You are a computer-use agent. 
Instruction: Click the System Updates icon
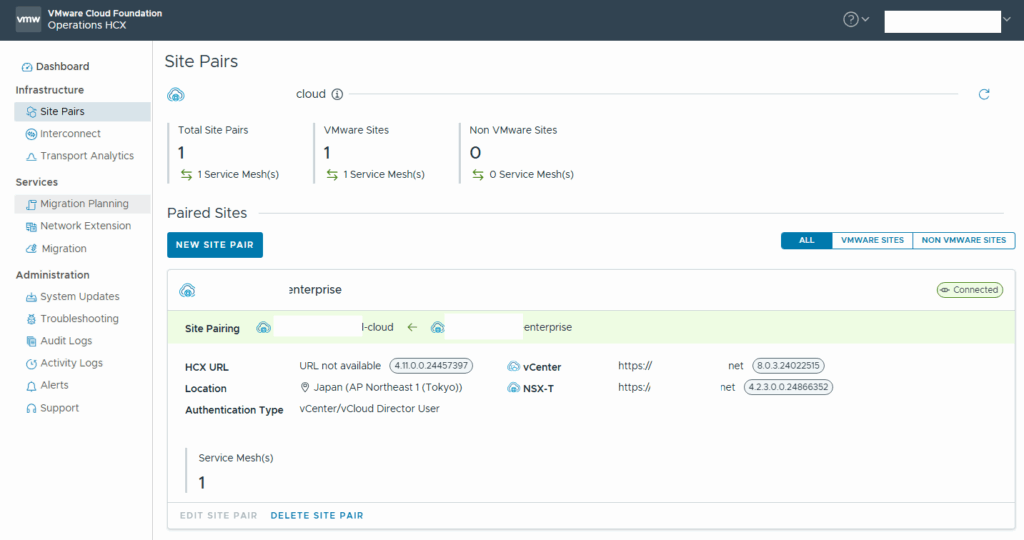pos(31,297)
